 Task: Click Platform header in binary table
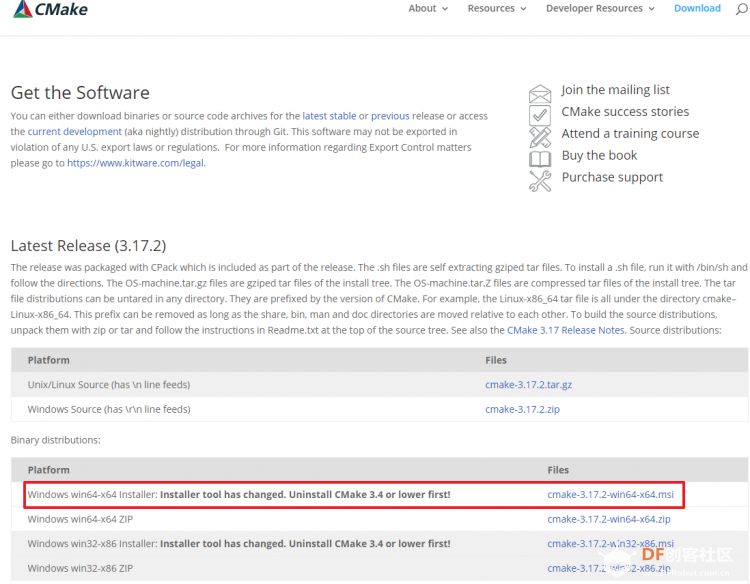[48, 470]
